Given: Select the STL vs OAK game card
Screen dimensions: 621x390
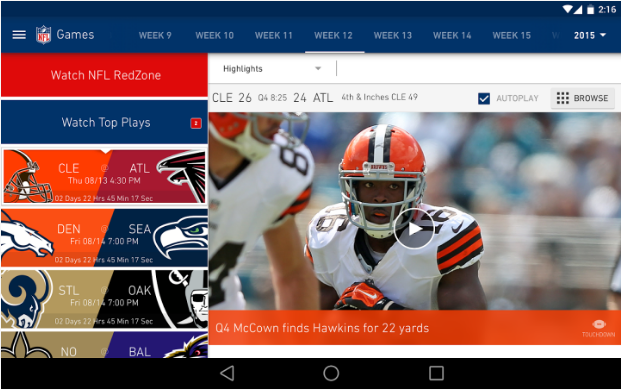Looking at the screenshot, I should pyautogui.click(x=105, y=299).
